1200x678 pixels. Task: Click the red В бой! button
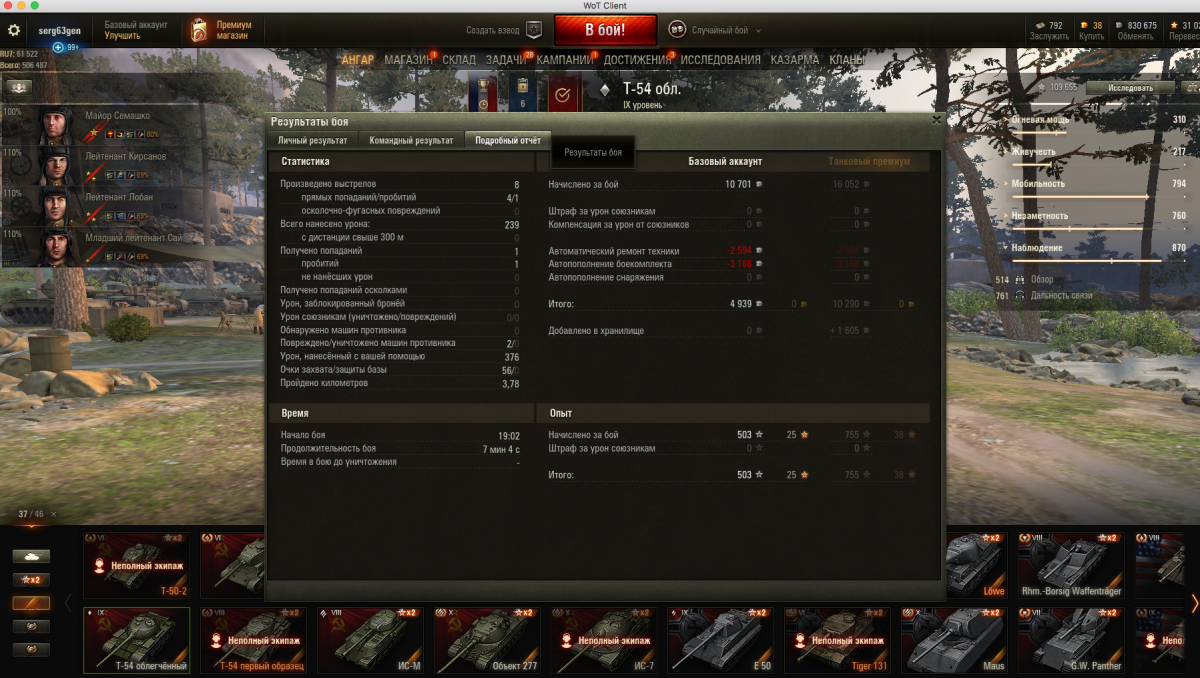pyautogui.click(x=606, y=30)
